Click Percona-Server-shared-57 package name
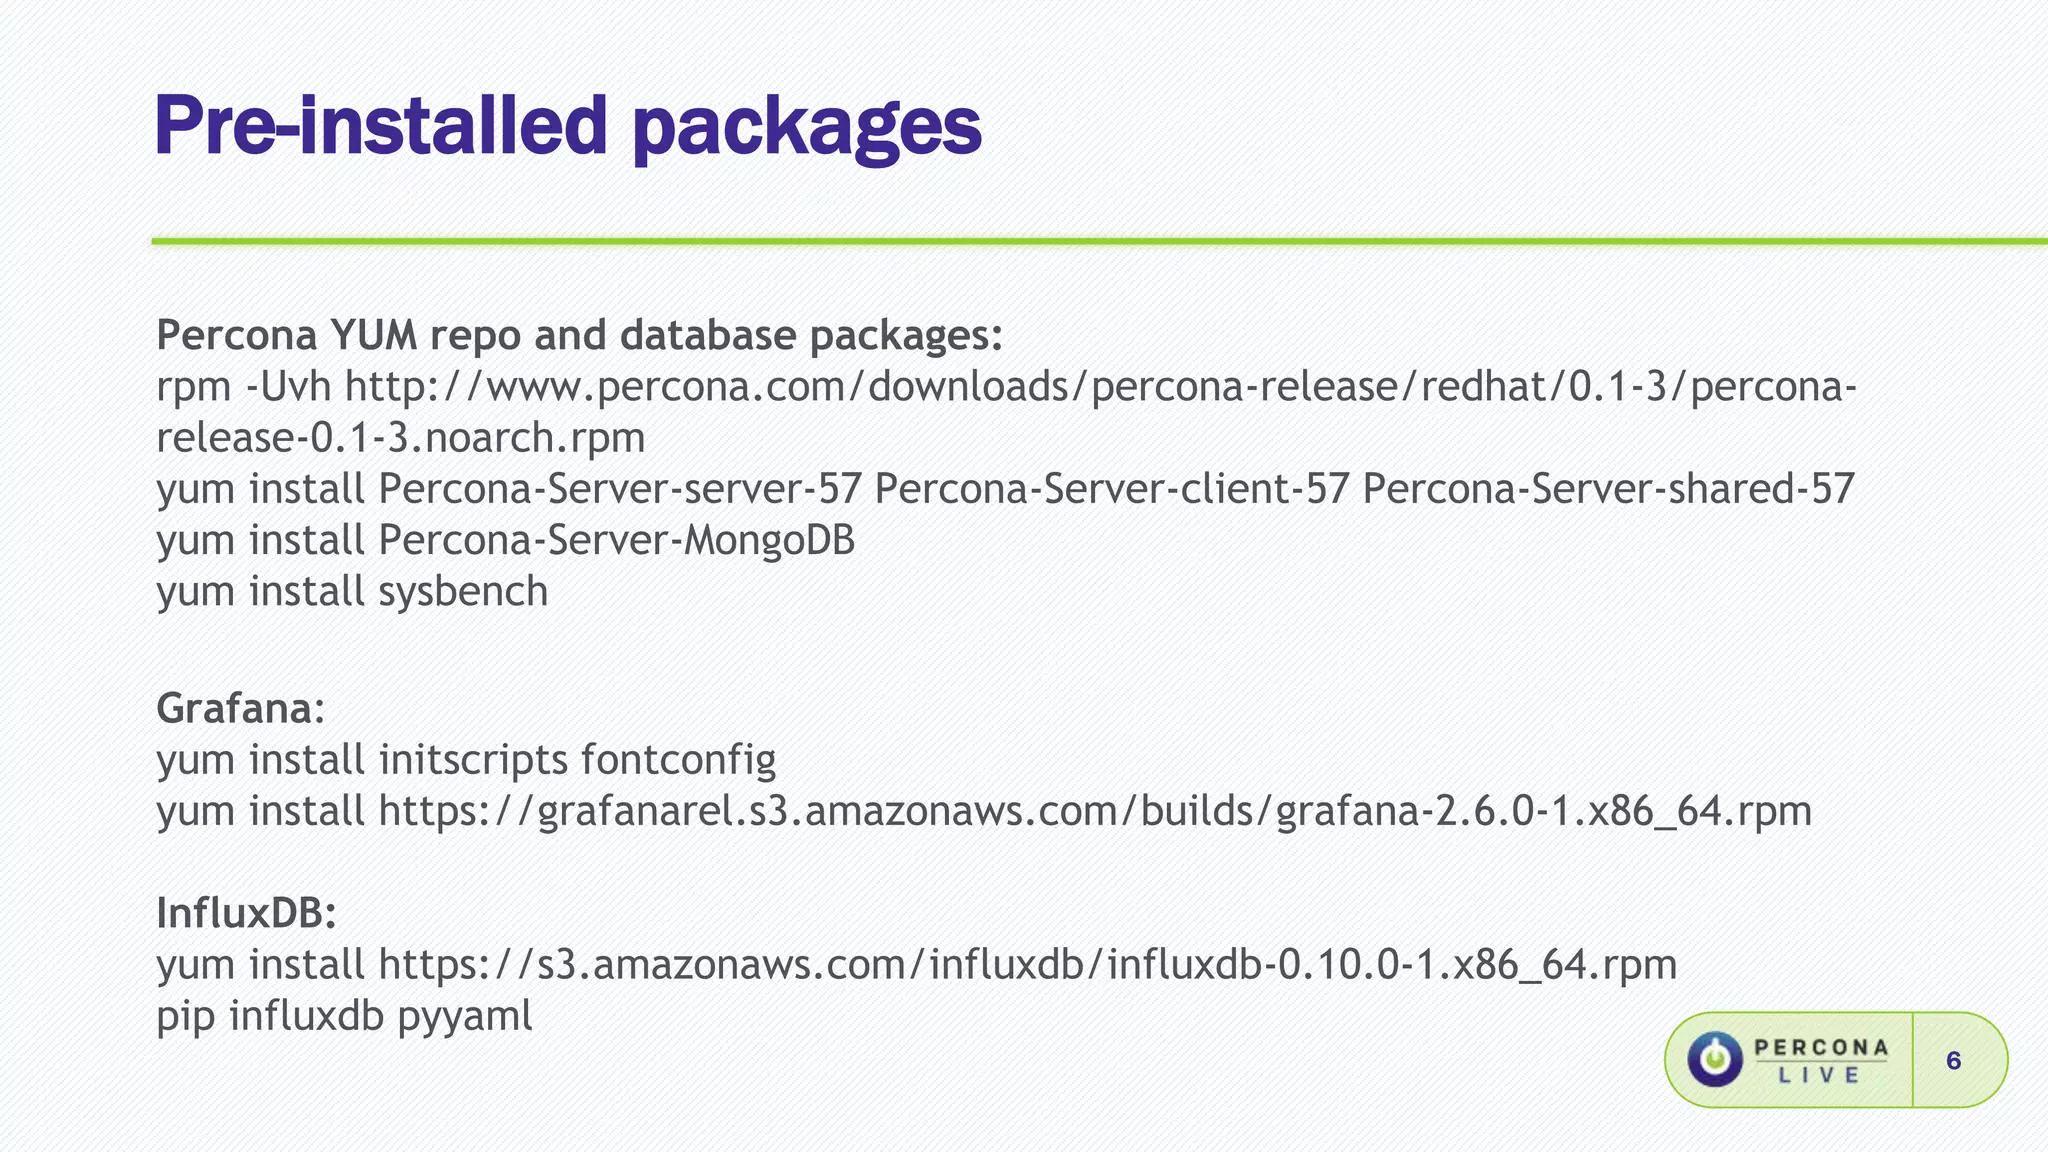 (1609, 489)
